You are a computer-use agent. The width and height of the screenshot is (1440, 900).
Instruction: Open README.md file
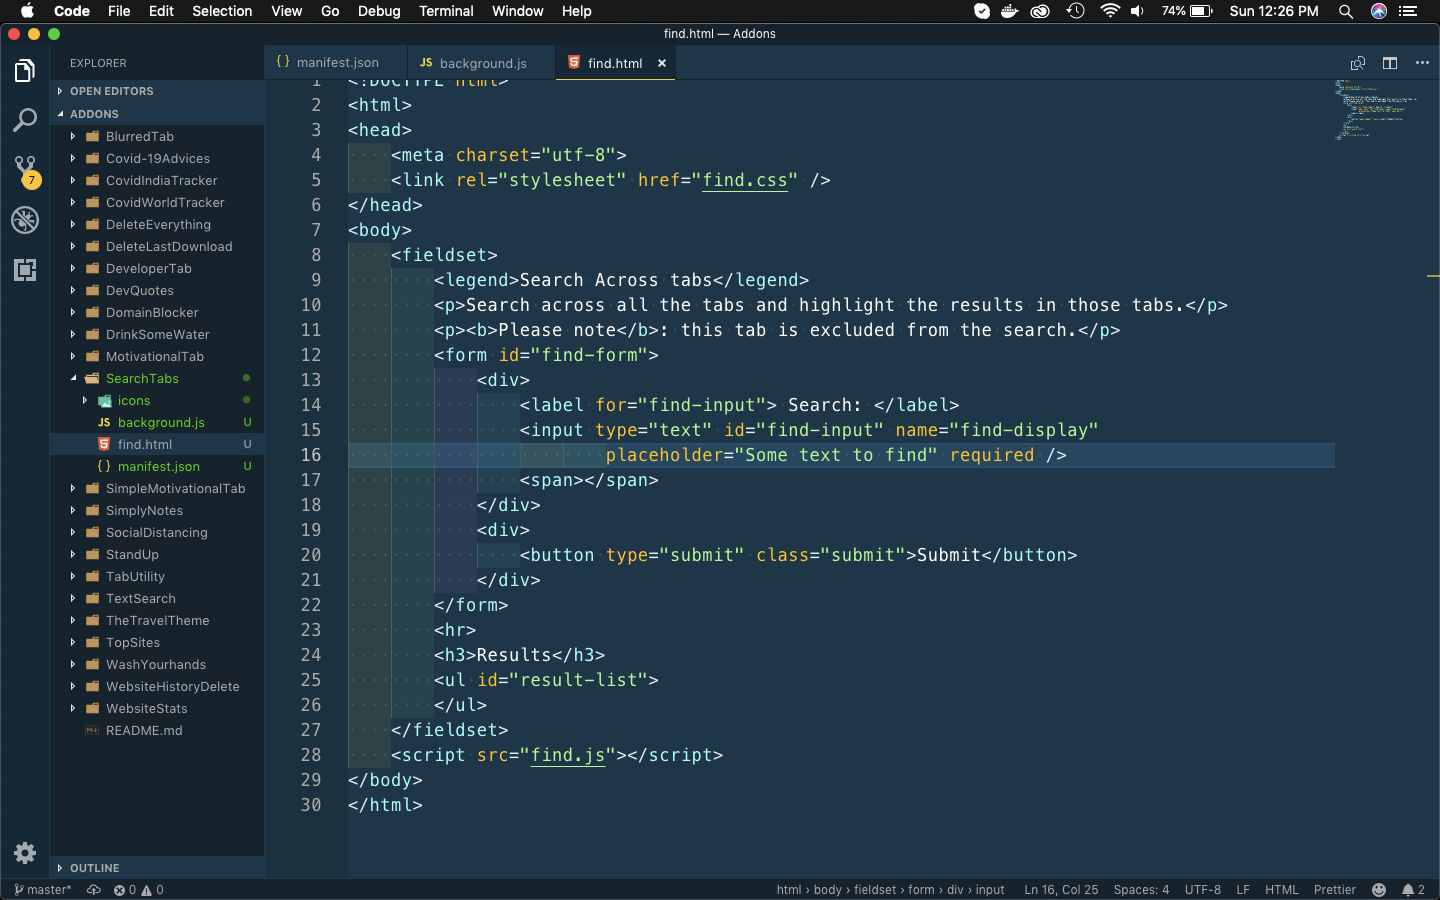[157, 730]
